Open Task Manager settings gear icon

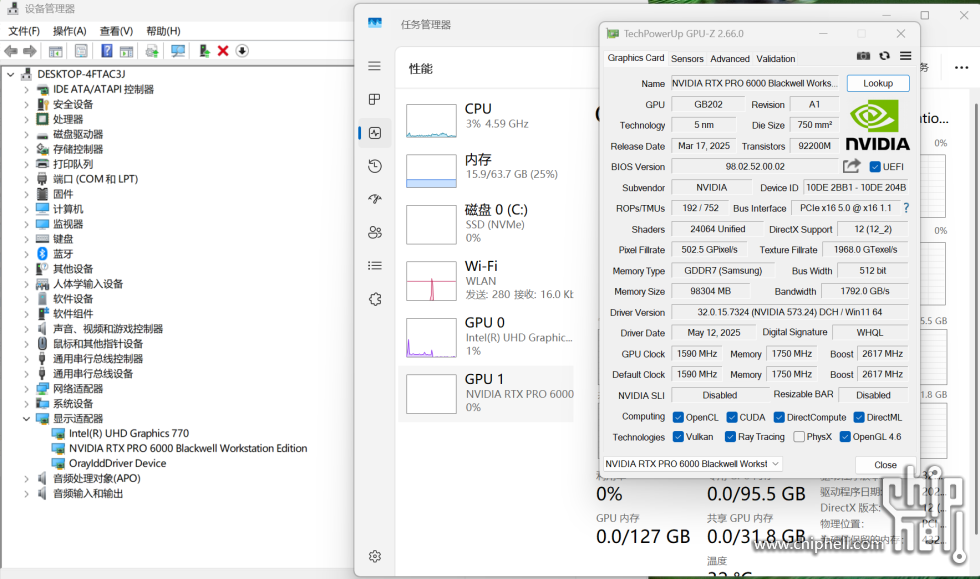click(374, 556)
